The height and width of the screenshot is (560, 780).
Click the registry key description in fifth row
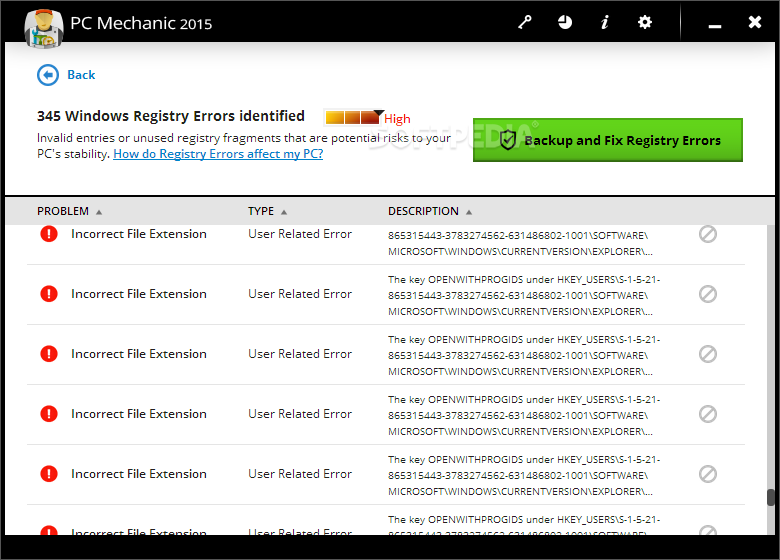[524, 475]
